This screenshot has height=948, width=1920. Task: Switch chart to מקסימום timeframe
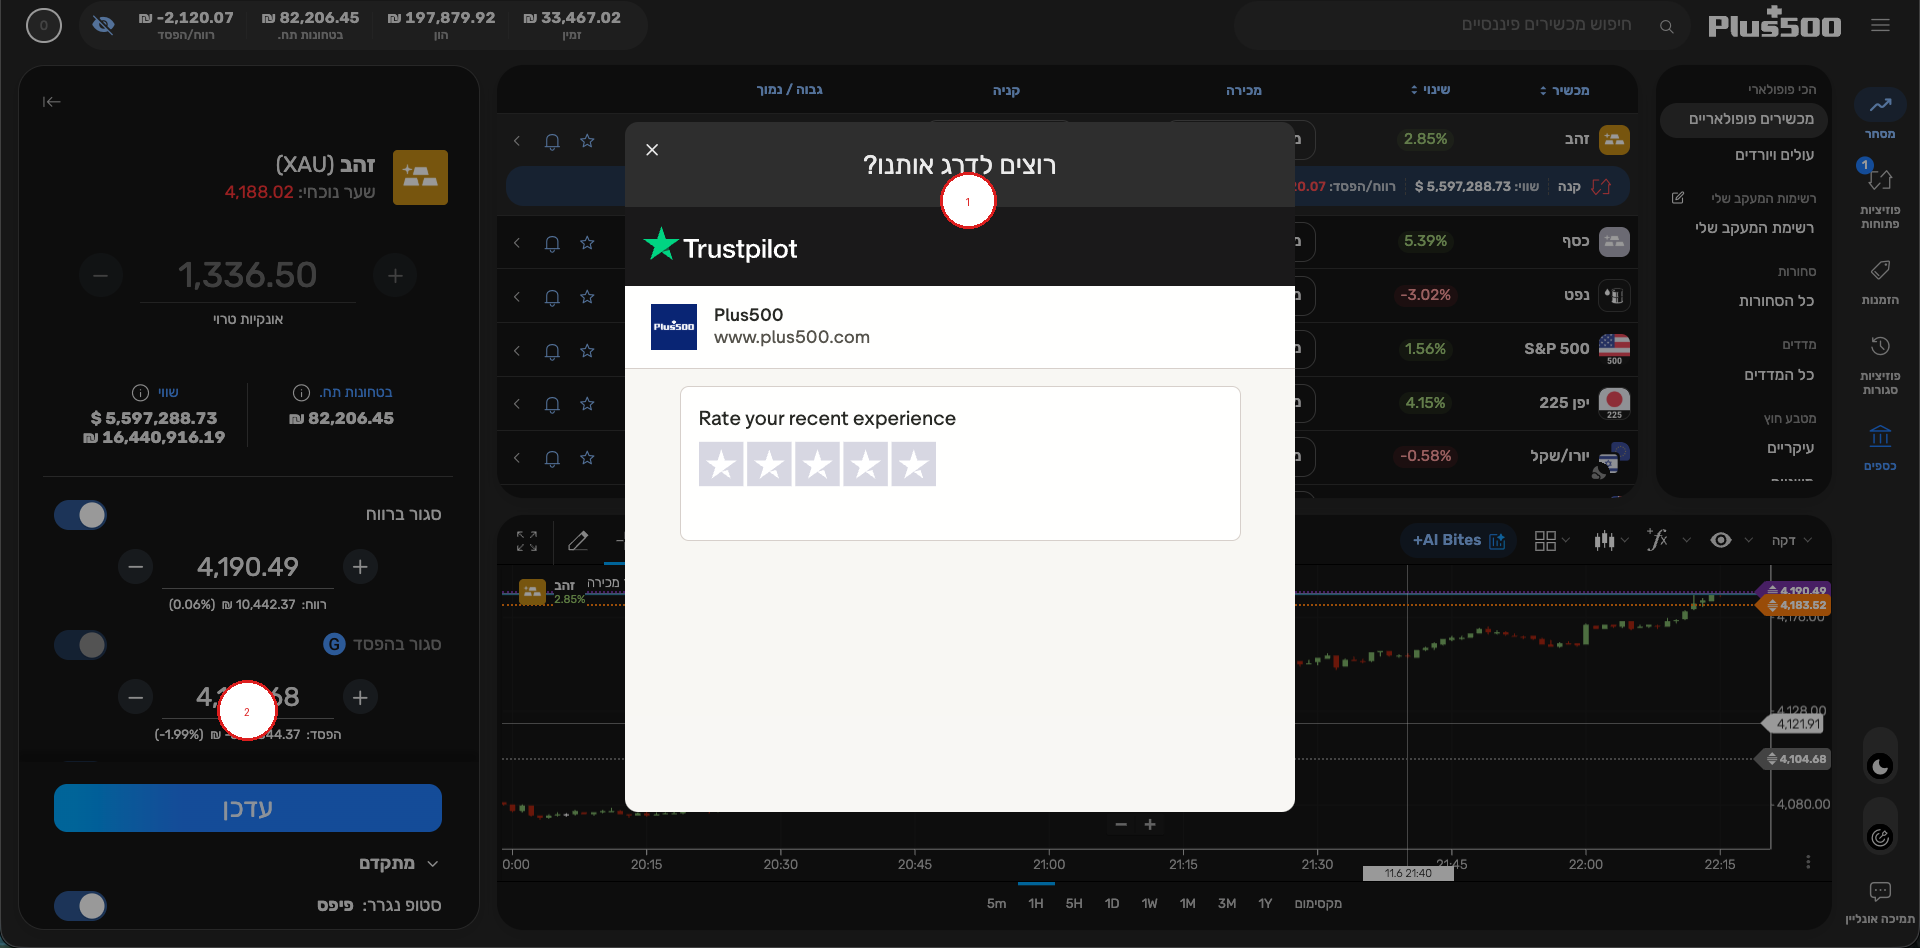pos(1318,903)
